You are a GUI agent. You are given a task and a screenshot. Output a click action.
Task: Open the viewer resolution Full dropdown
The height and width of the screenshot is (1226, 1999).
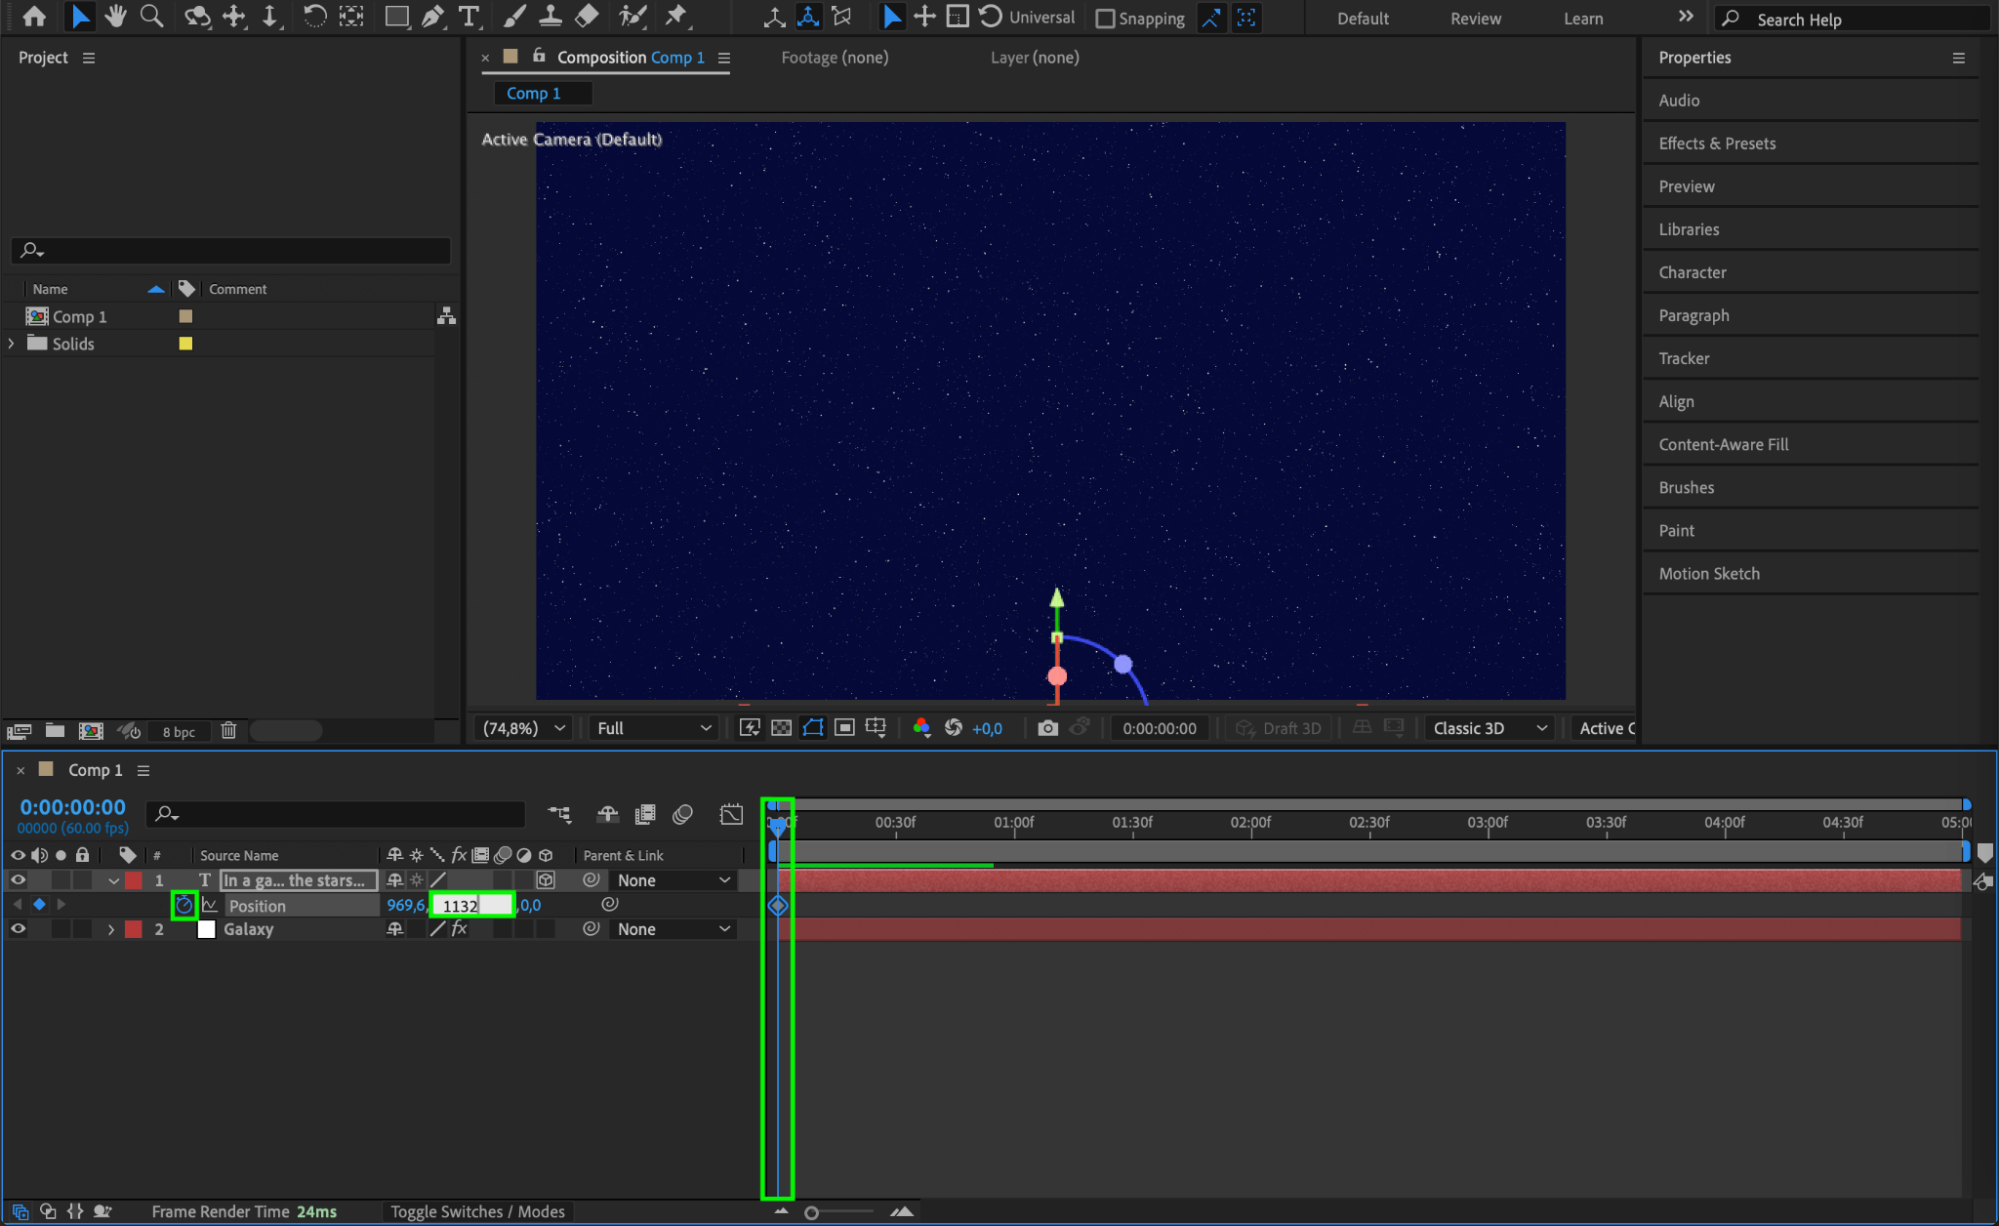point(653,728)
